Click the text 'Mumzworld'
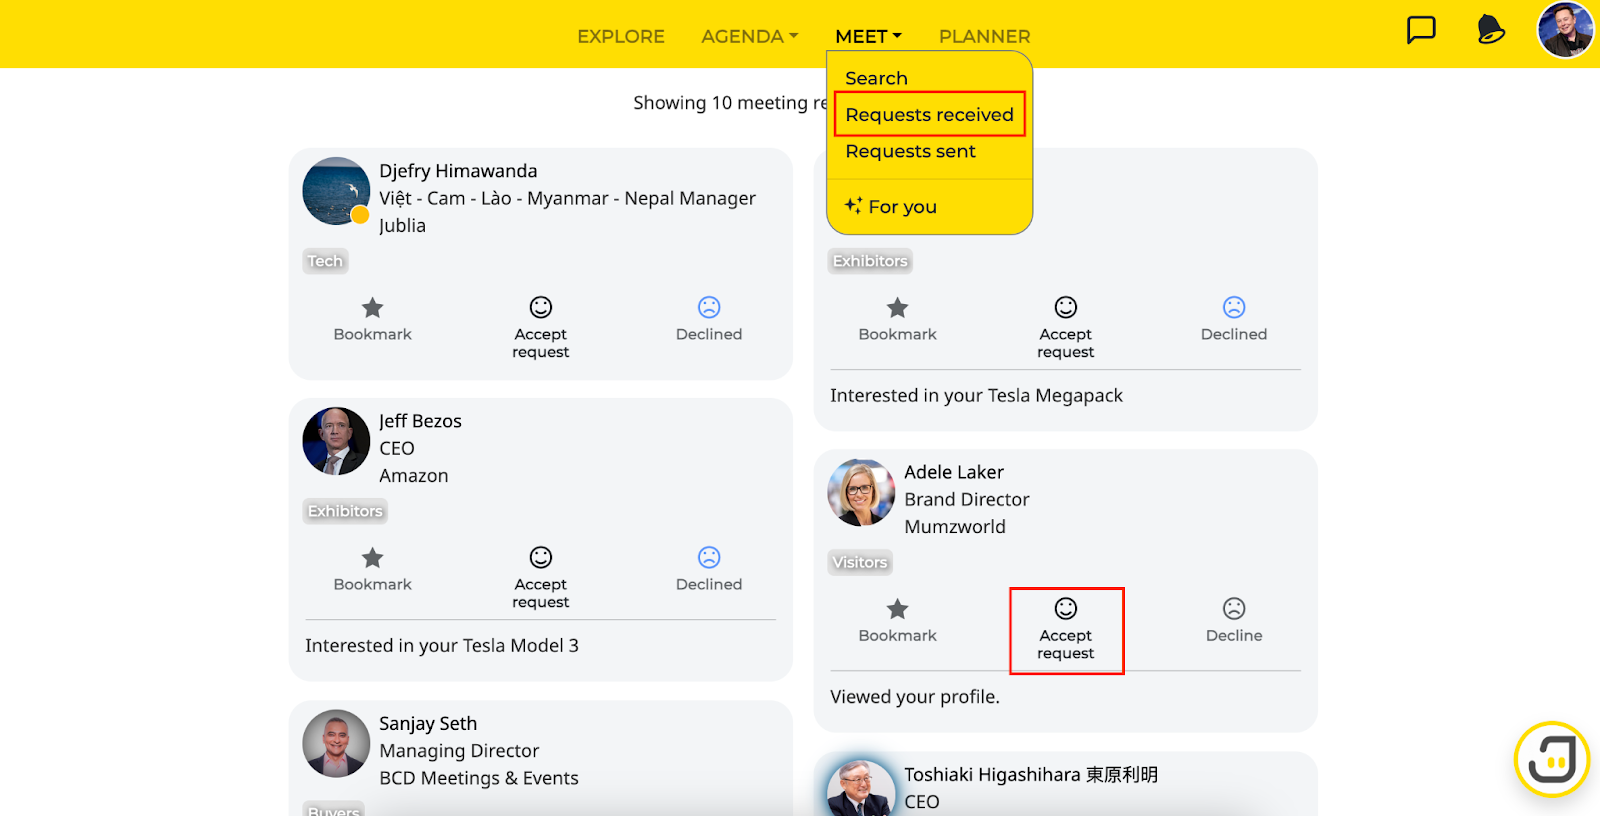 955,526
